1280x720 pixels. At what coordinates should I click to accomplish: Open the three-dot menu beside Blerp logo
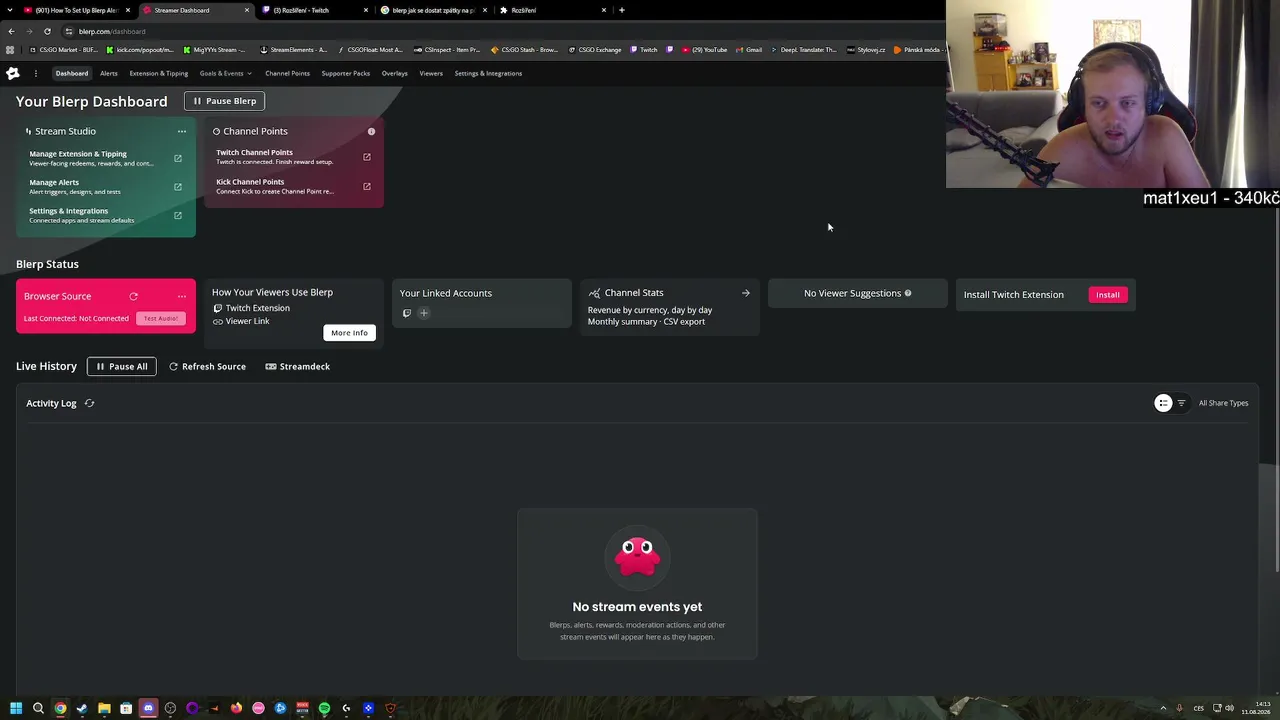coord(35,73)
